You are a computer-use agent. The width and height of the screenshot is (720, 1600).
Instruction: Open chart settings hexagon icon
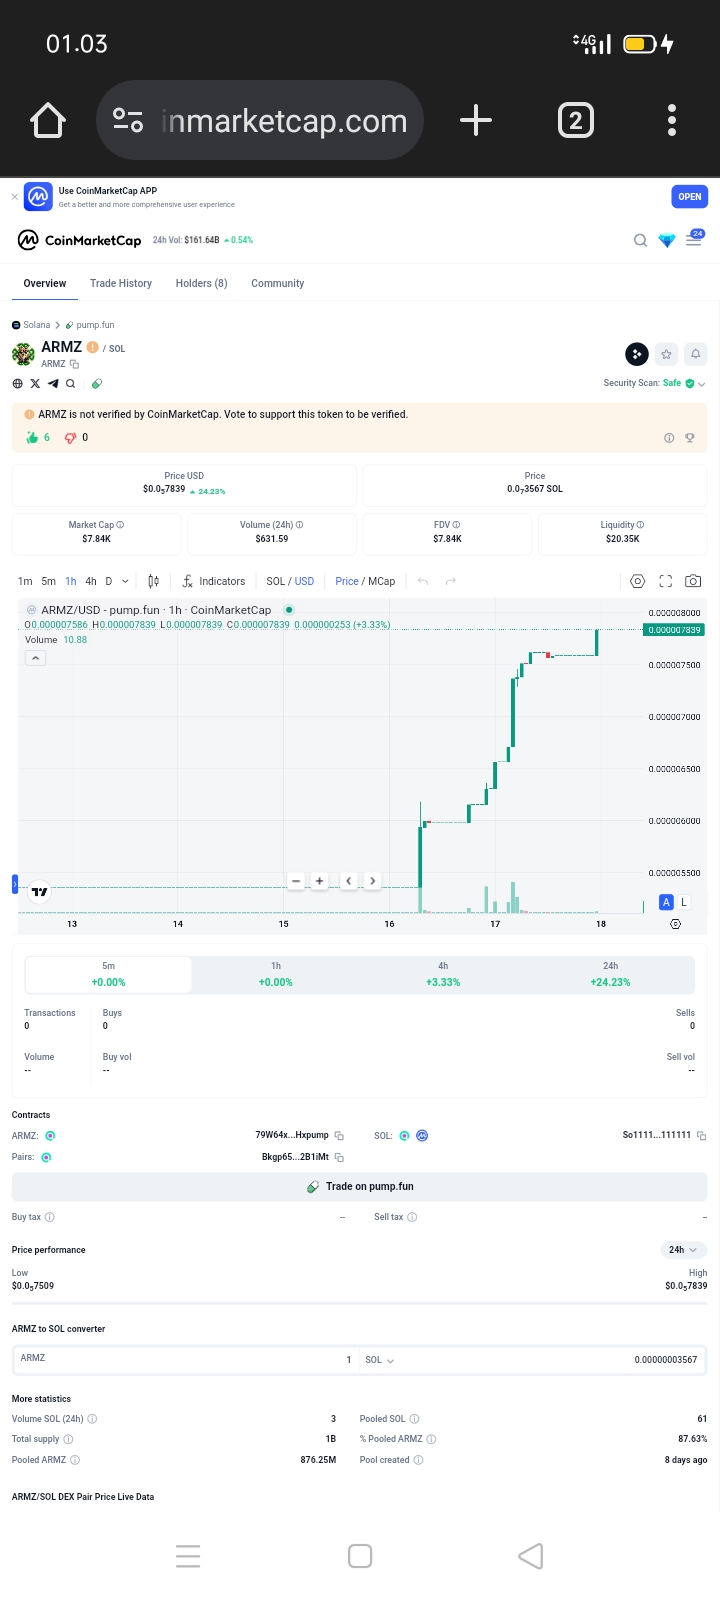638,581
